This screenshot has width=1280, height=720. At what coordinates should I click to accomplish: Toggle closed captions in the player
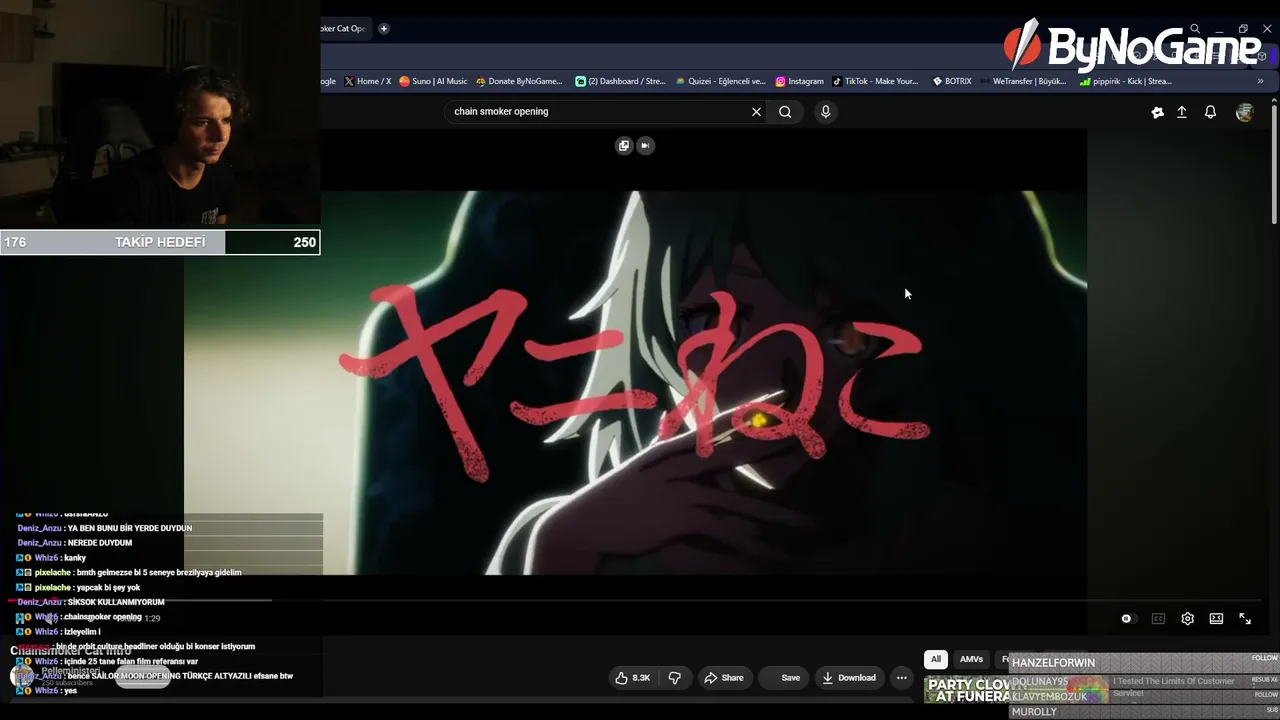1158,619
